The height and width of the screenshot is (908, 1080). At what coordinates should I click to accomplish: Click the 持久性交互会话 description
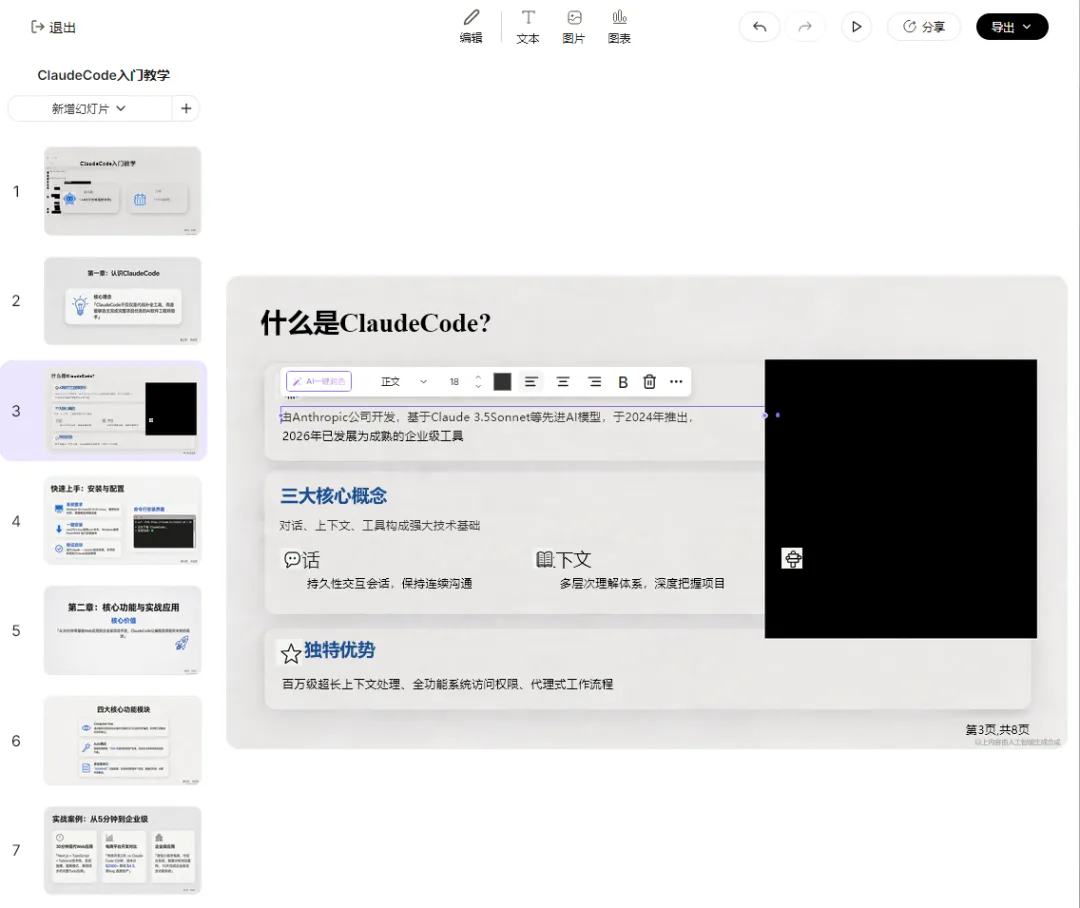(390, 584)
